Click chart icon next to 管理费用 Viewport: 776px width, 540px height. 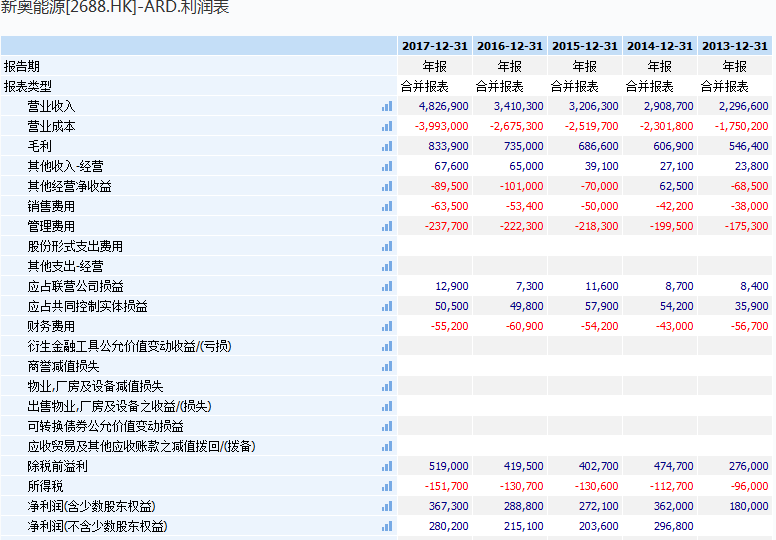pyautogui.click(x=386, y=226)
